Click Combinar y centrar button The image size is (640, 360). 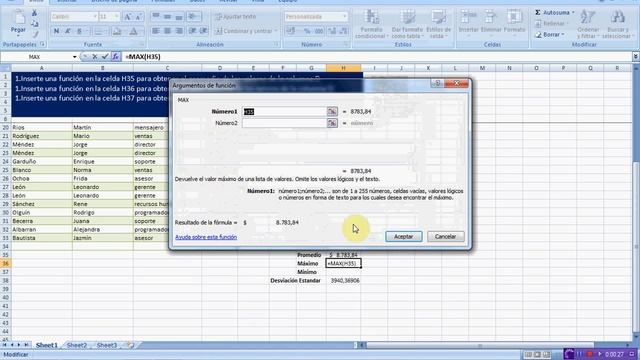point(245,31)
